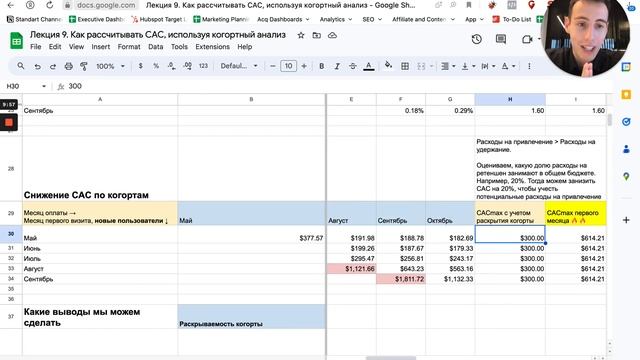Open the Insert menu
This screenshot has width=640, height=360.
click(x=100, y=47)
